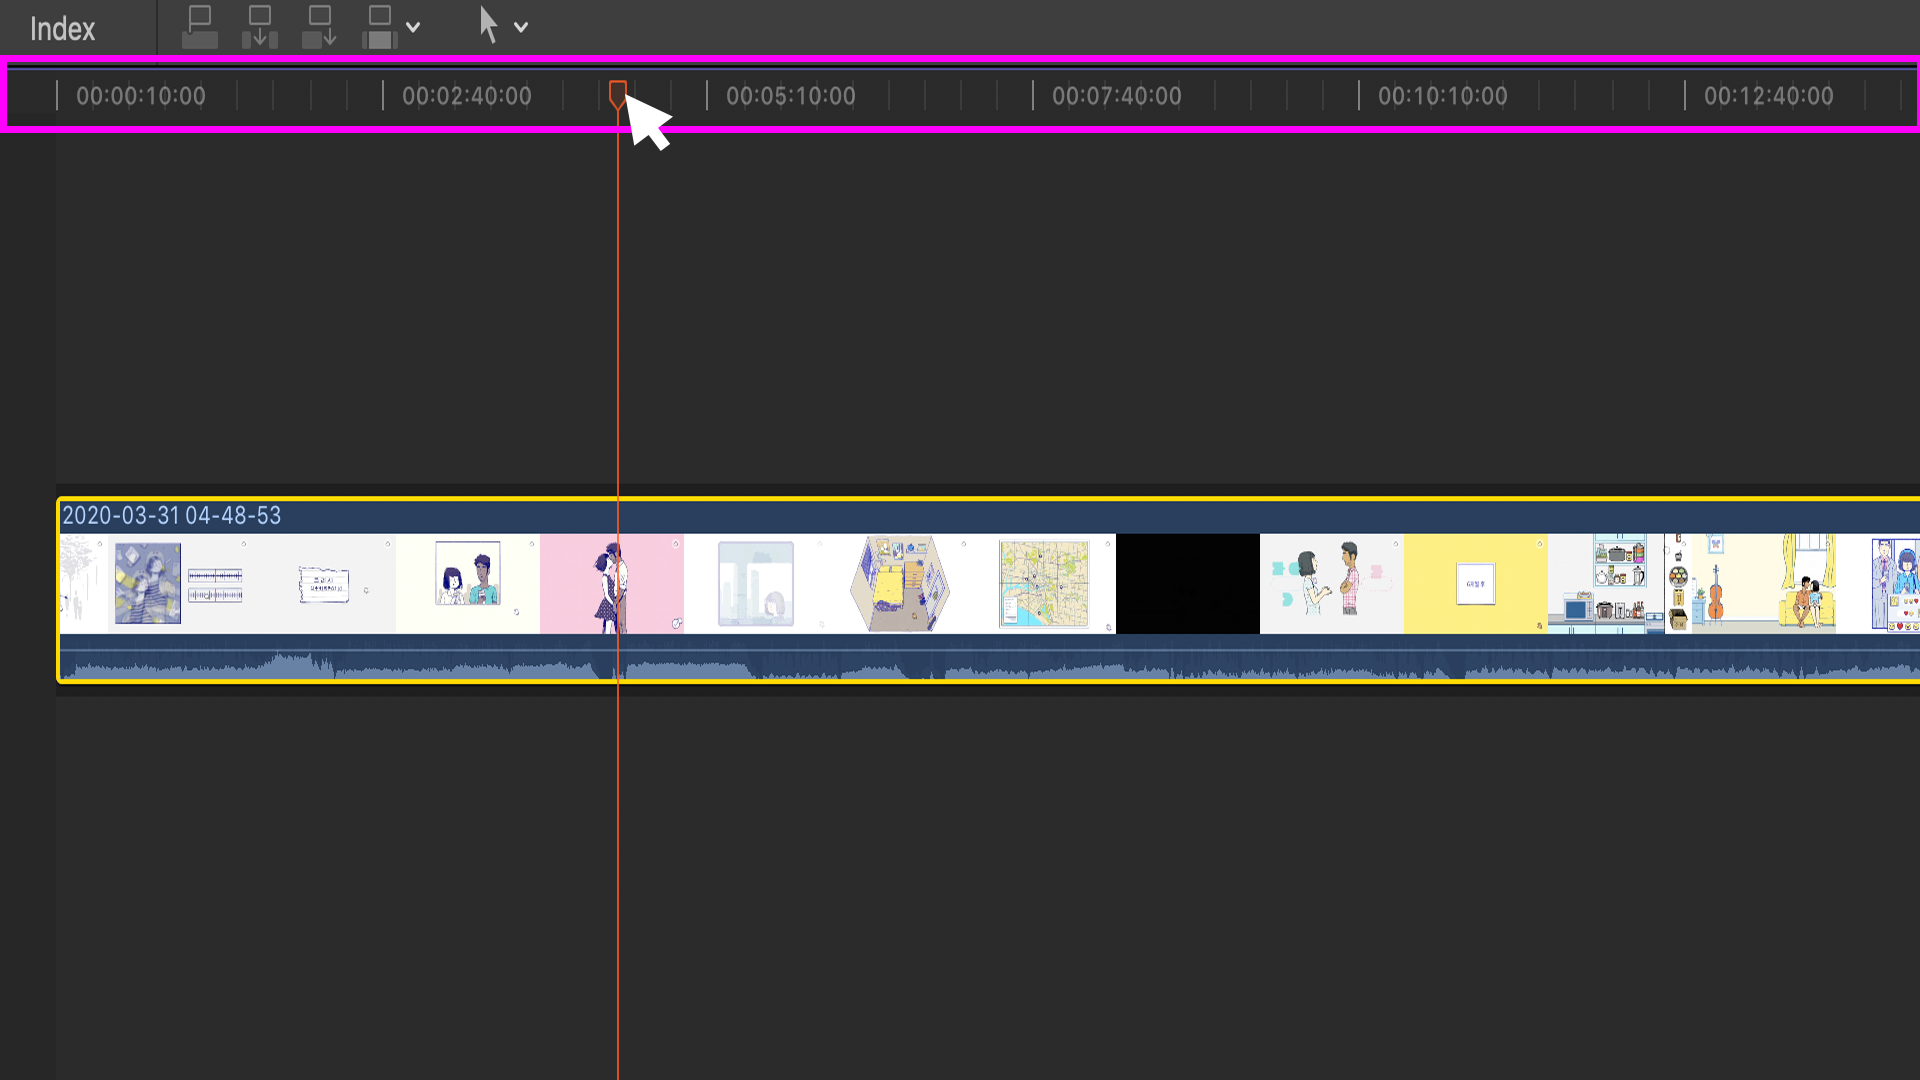Click the orange playhead handle in the ruler
Screen dimensions: 1920x1080
[618, 93]
